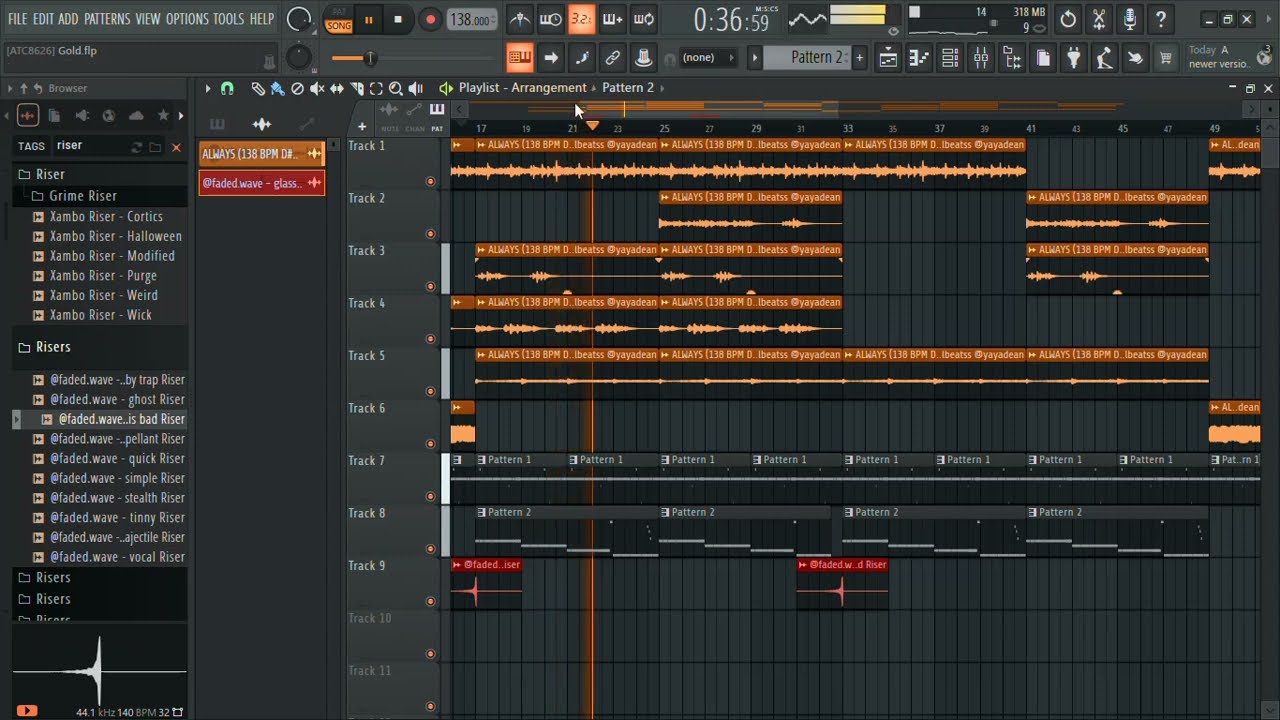This screenshot has height=720, width=1280.
Task: Select the zoom magnifier tool in Playlist
Action: click(396, 88)
